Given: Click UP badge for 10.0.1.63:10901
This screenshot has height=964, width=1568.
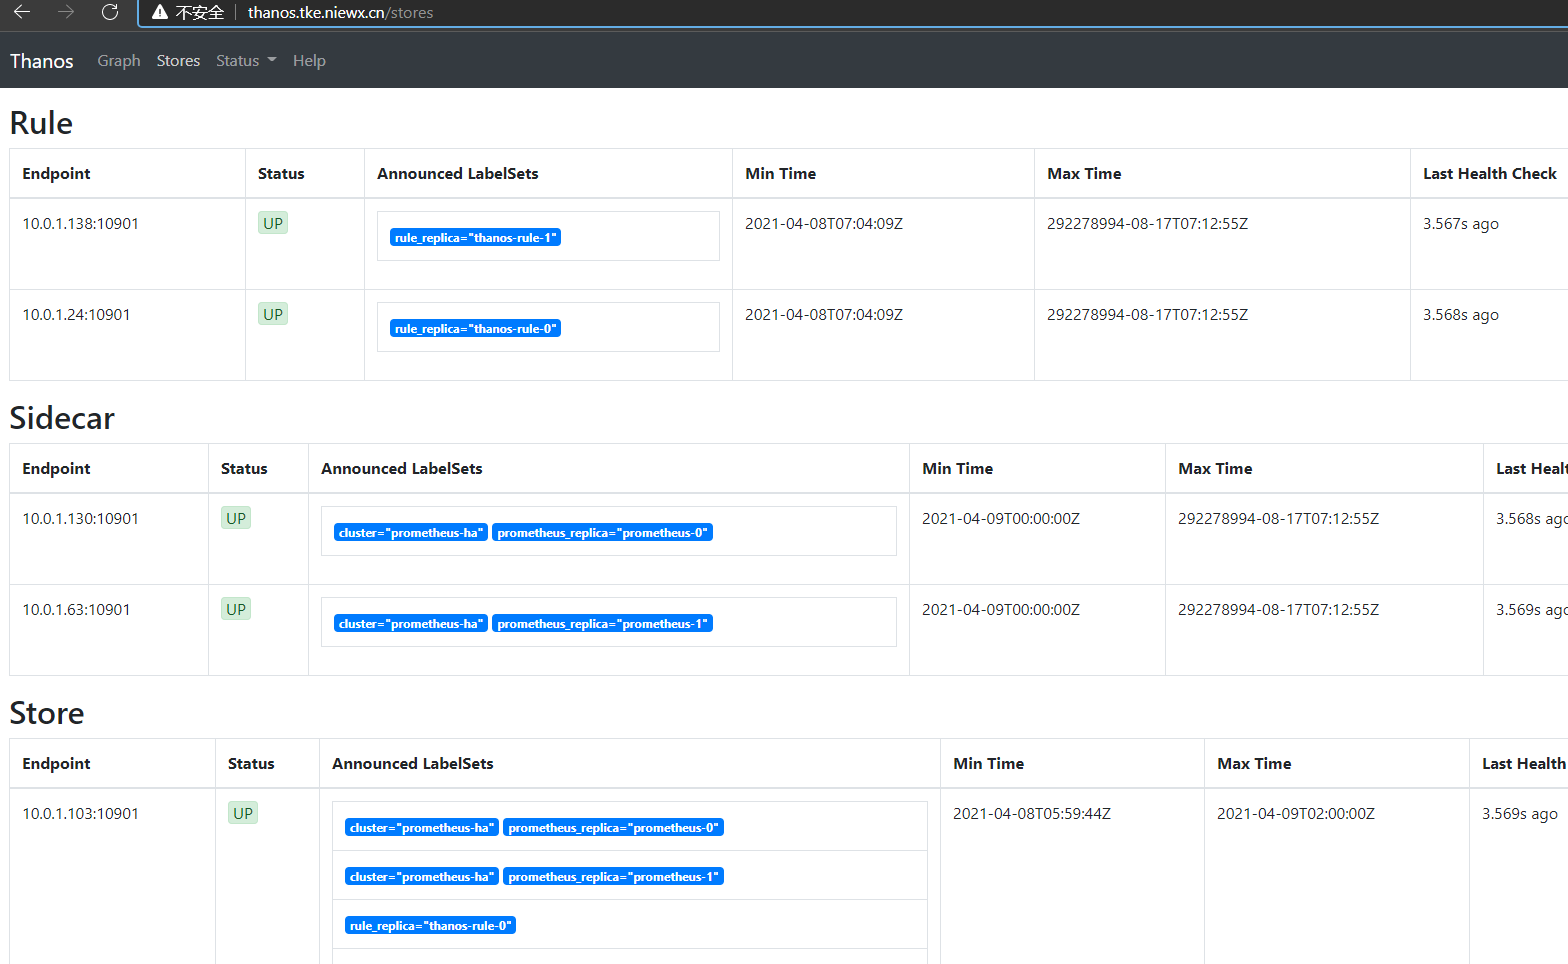Looking at the screenshot, I should tap(236, 609).
